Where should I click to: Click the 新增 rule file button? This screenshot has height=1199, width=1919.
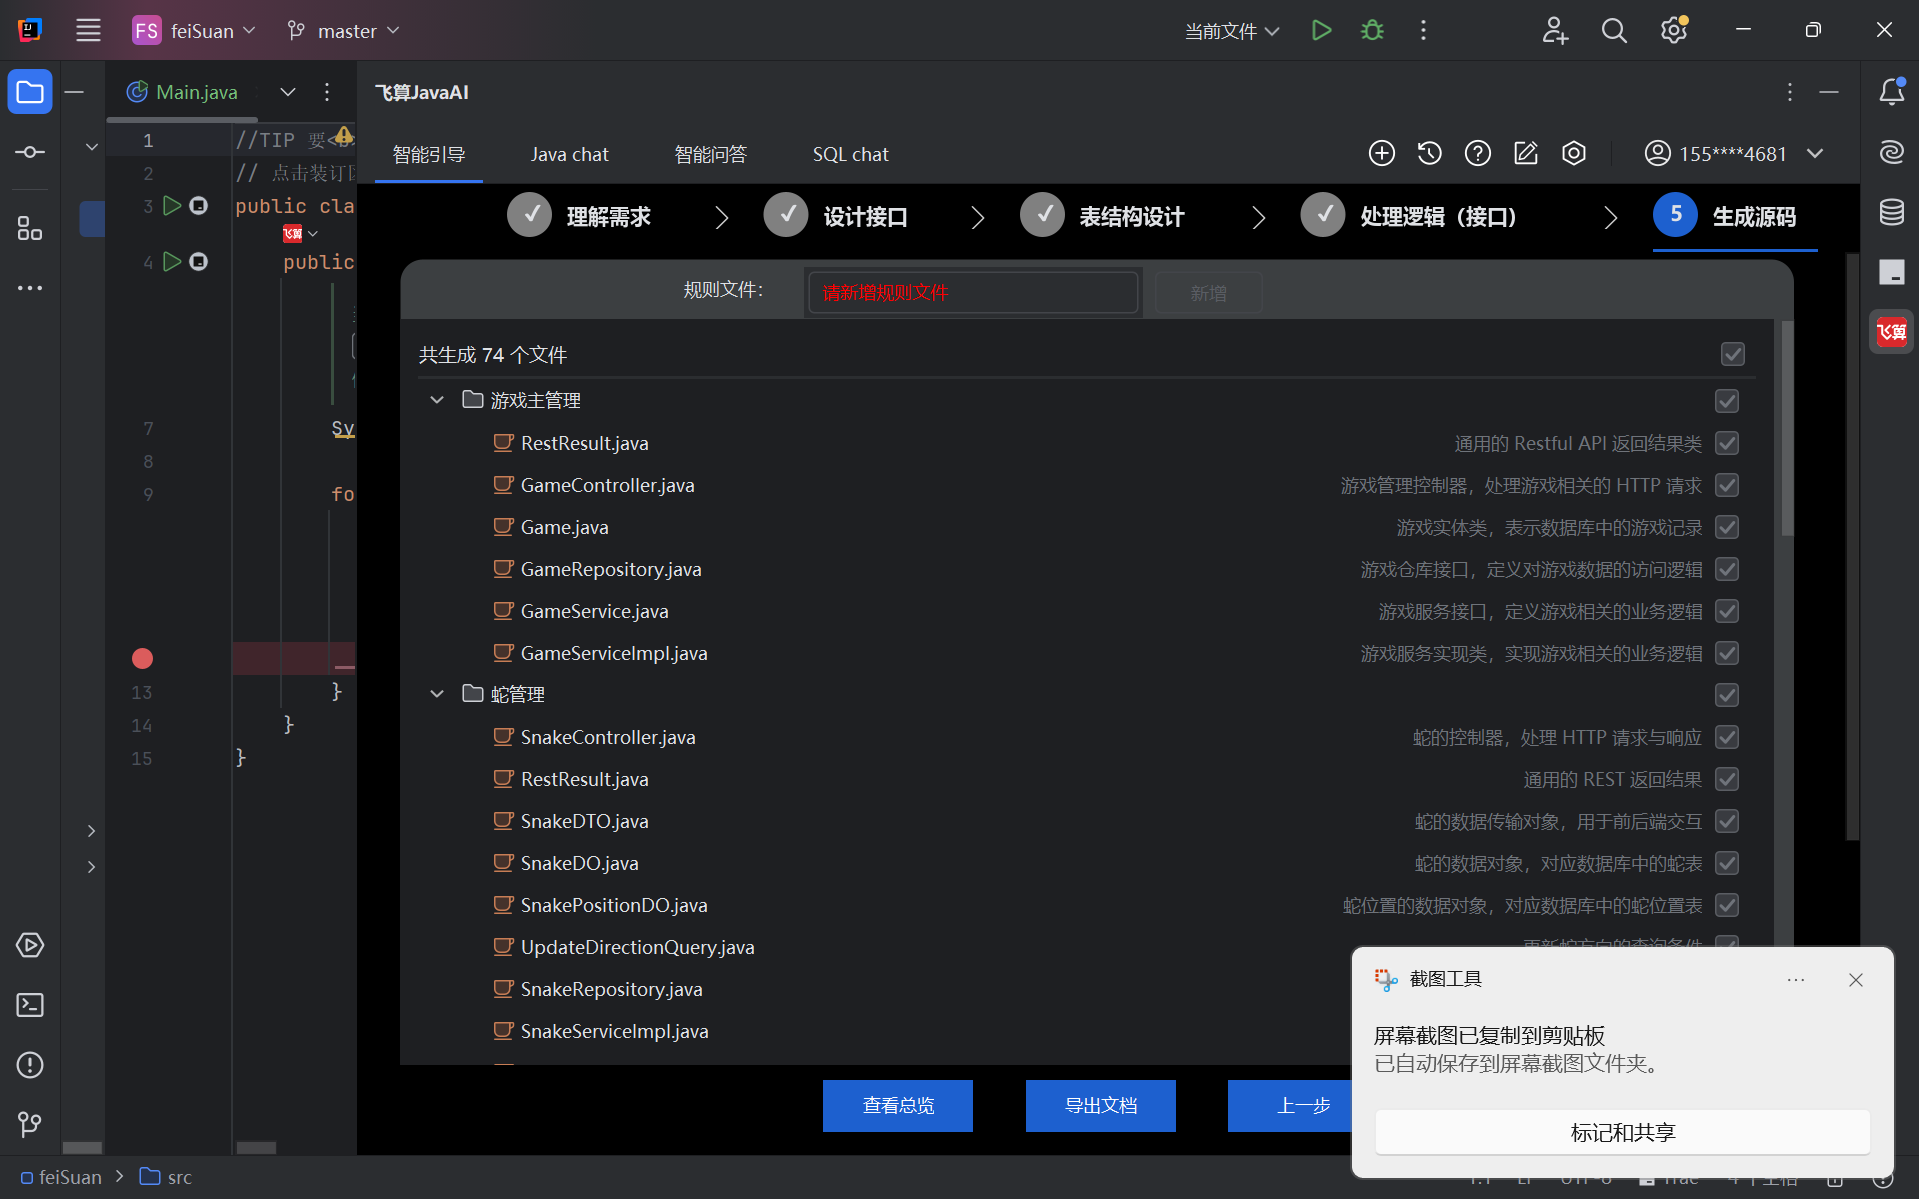click(1208, 292)
